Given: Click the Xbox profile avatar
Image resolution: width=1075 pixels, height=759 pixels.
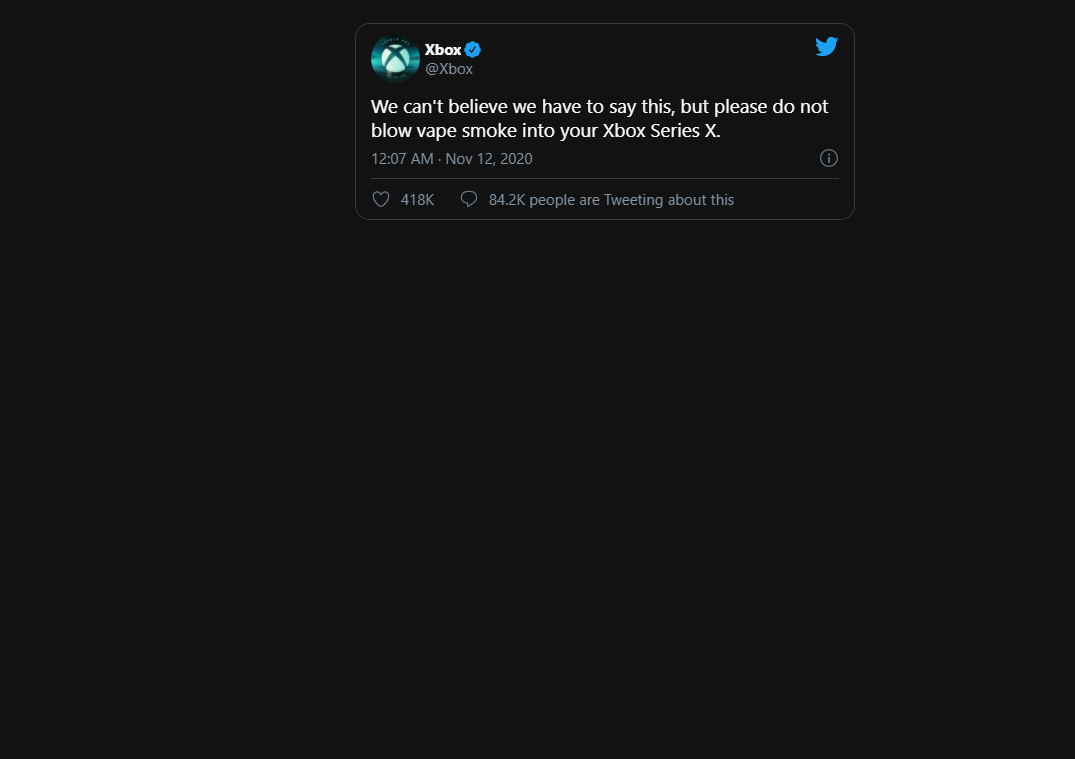Looking at the screenshot, I should 395,59.
